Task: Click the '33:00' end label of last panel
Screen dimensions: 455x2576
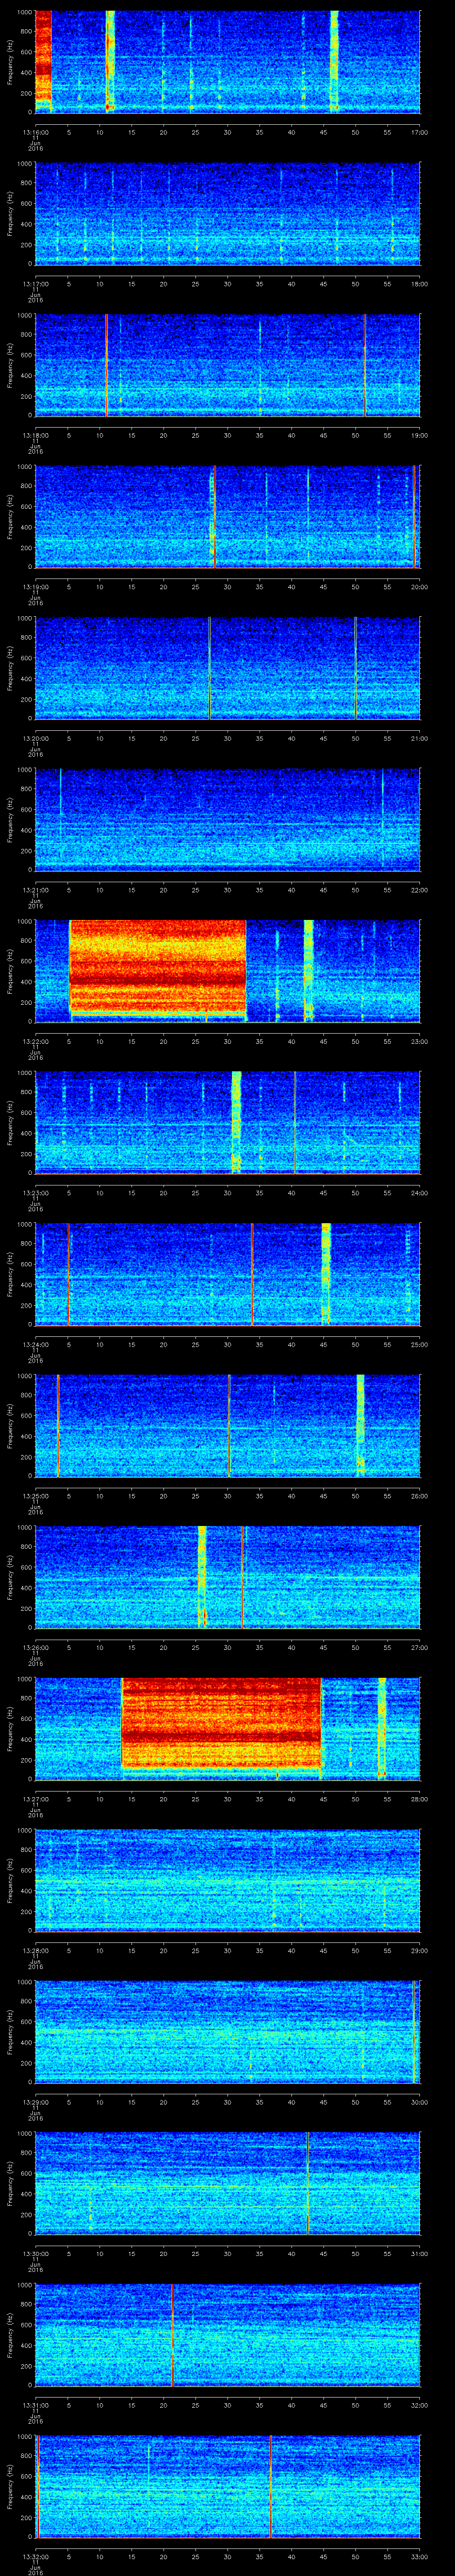Action: point(420,2556)
